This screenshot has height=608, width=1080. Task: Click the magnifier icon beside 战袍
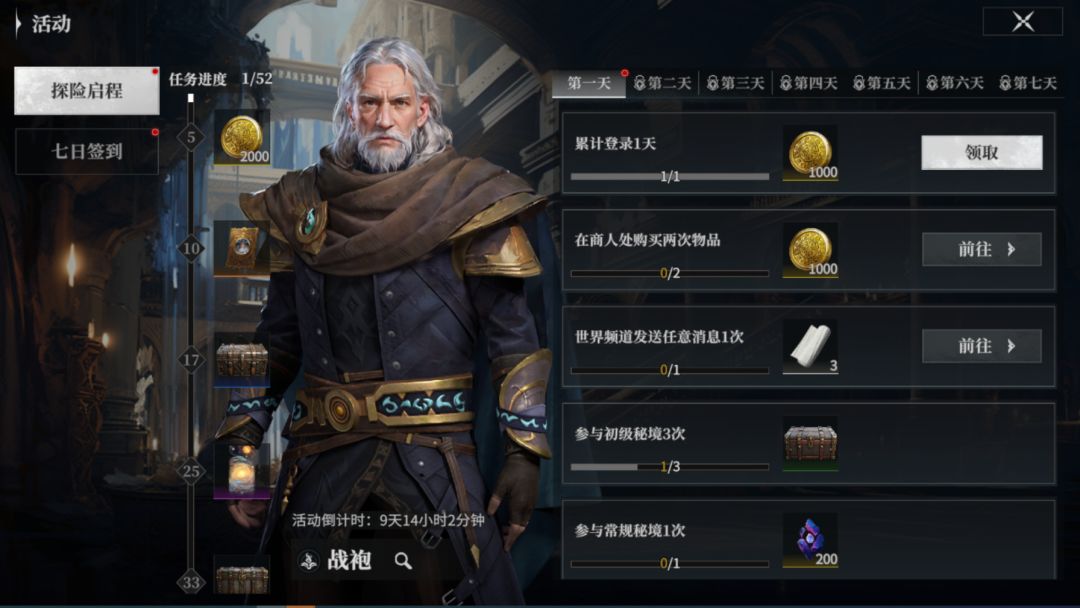point(403,561)
